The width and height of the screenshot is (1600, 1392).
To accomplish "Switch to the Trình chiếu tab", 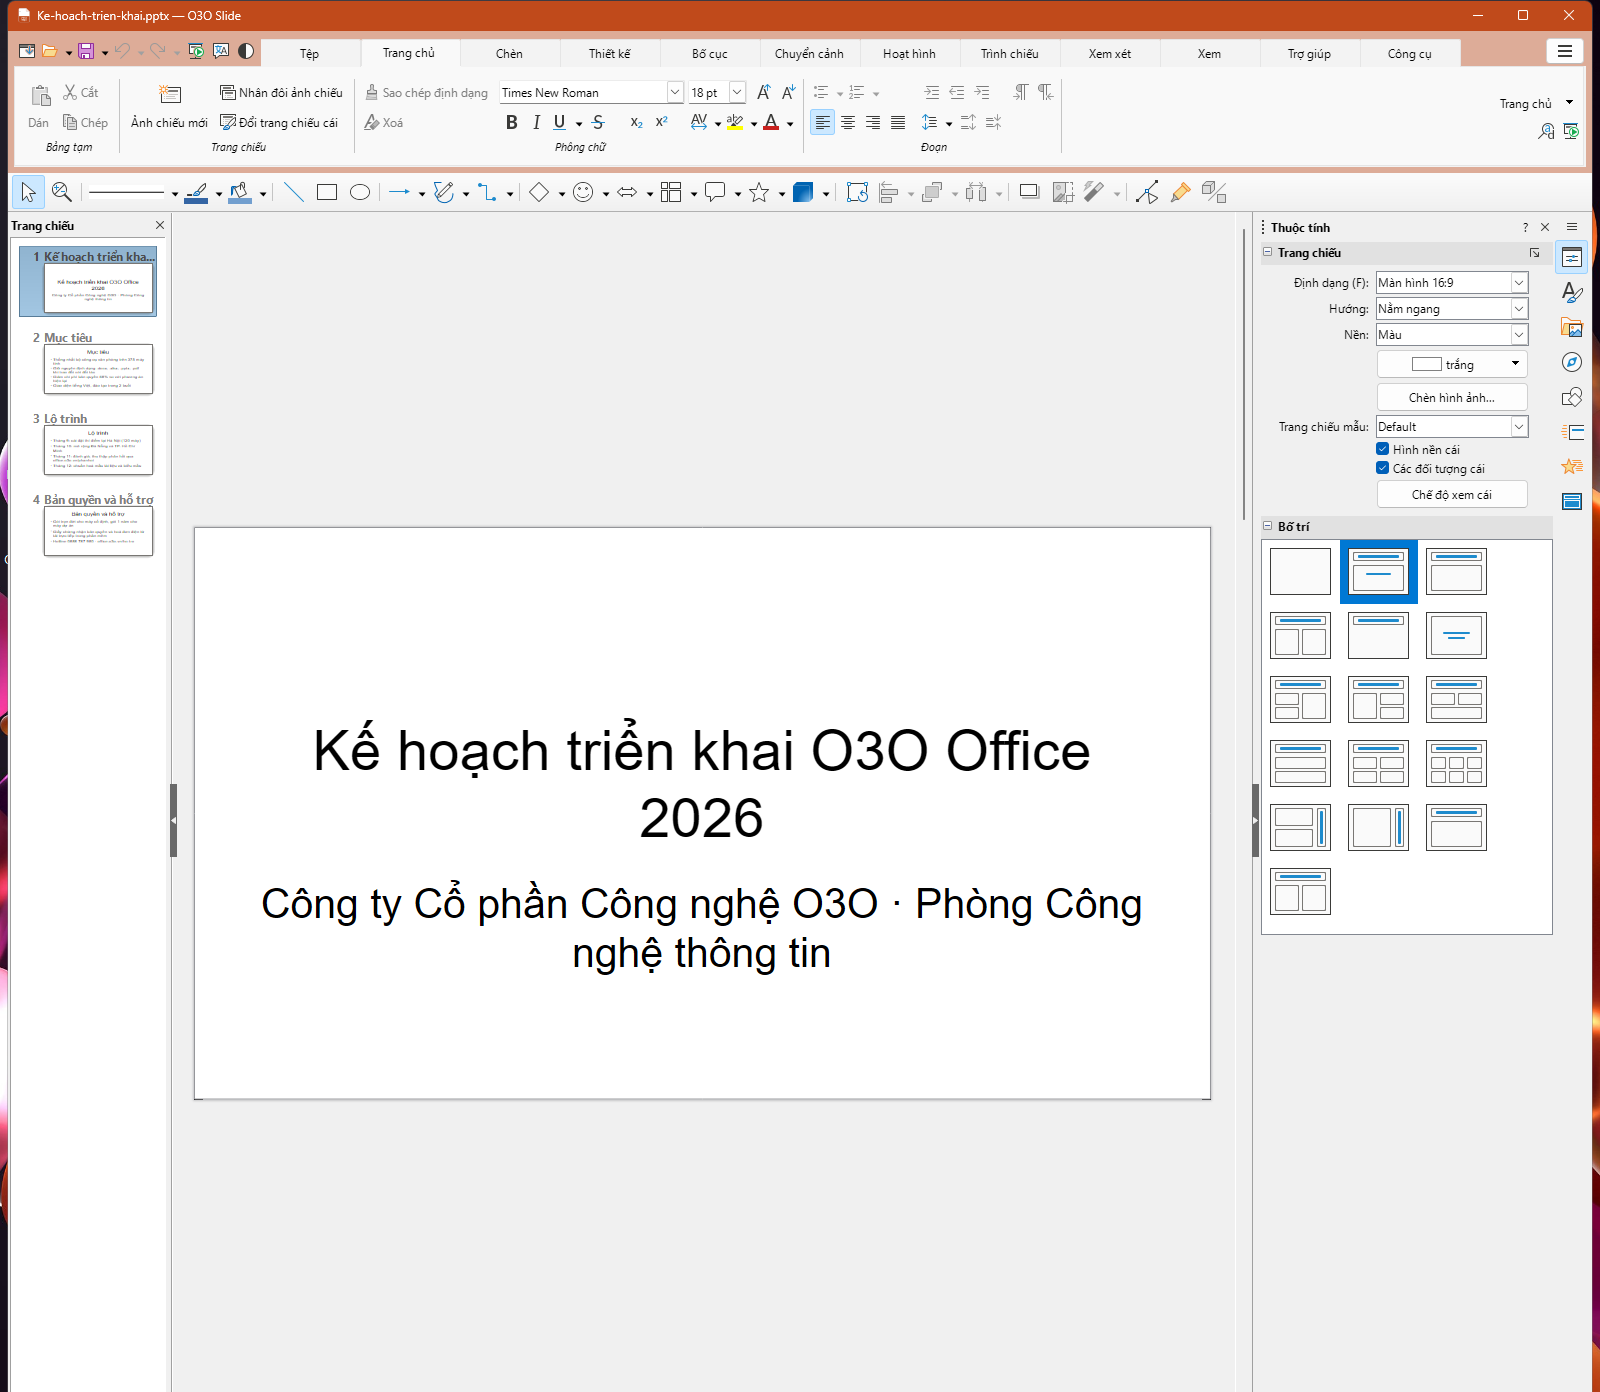I will pos(1009,54).
